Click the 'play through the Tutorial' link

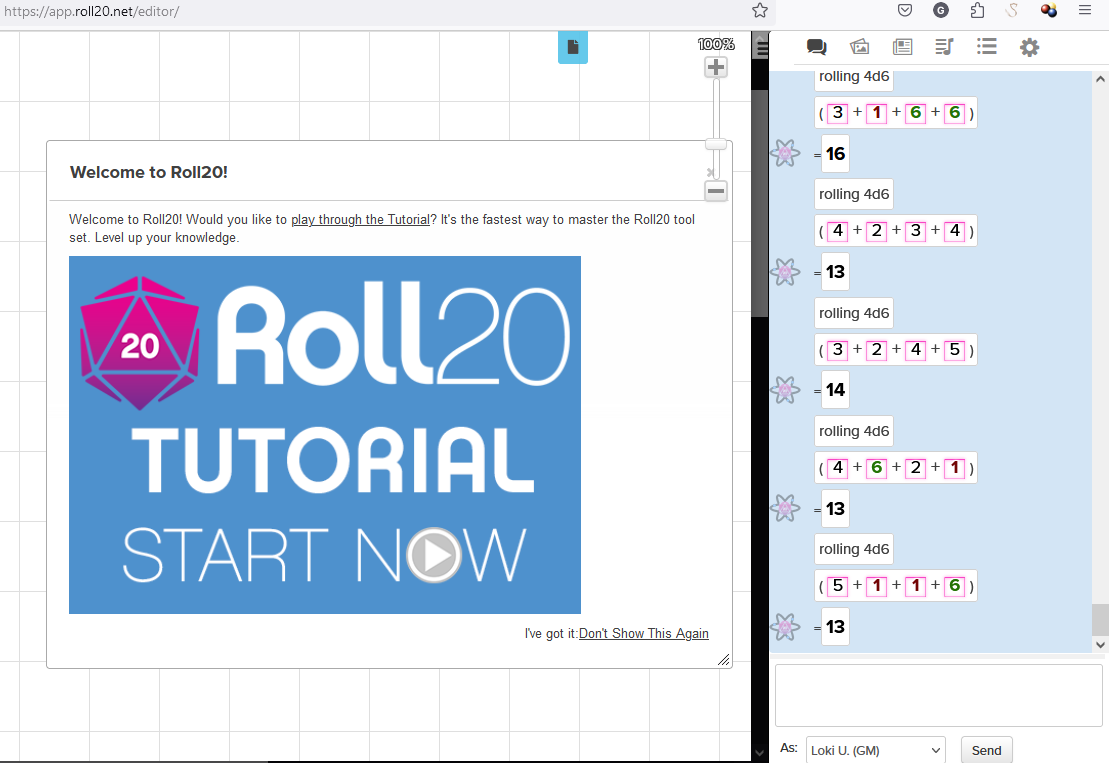pyautogui.click(x=360, y=220)
